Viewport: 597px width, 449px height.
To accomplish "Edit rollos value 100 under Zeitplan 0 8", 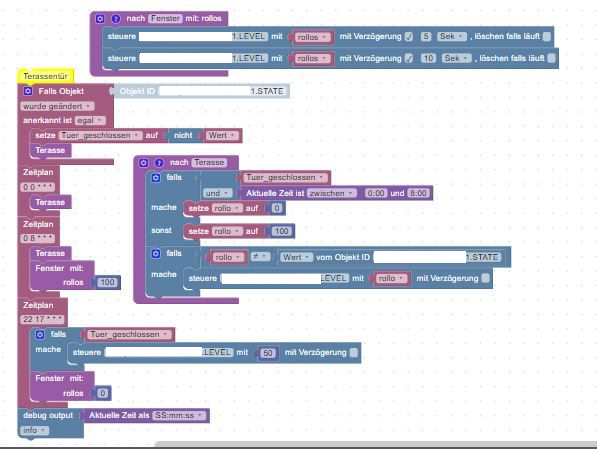I will (107, 282).
